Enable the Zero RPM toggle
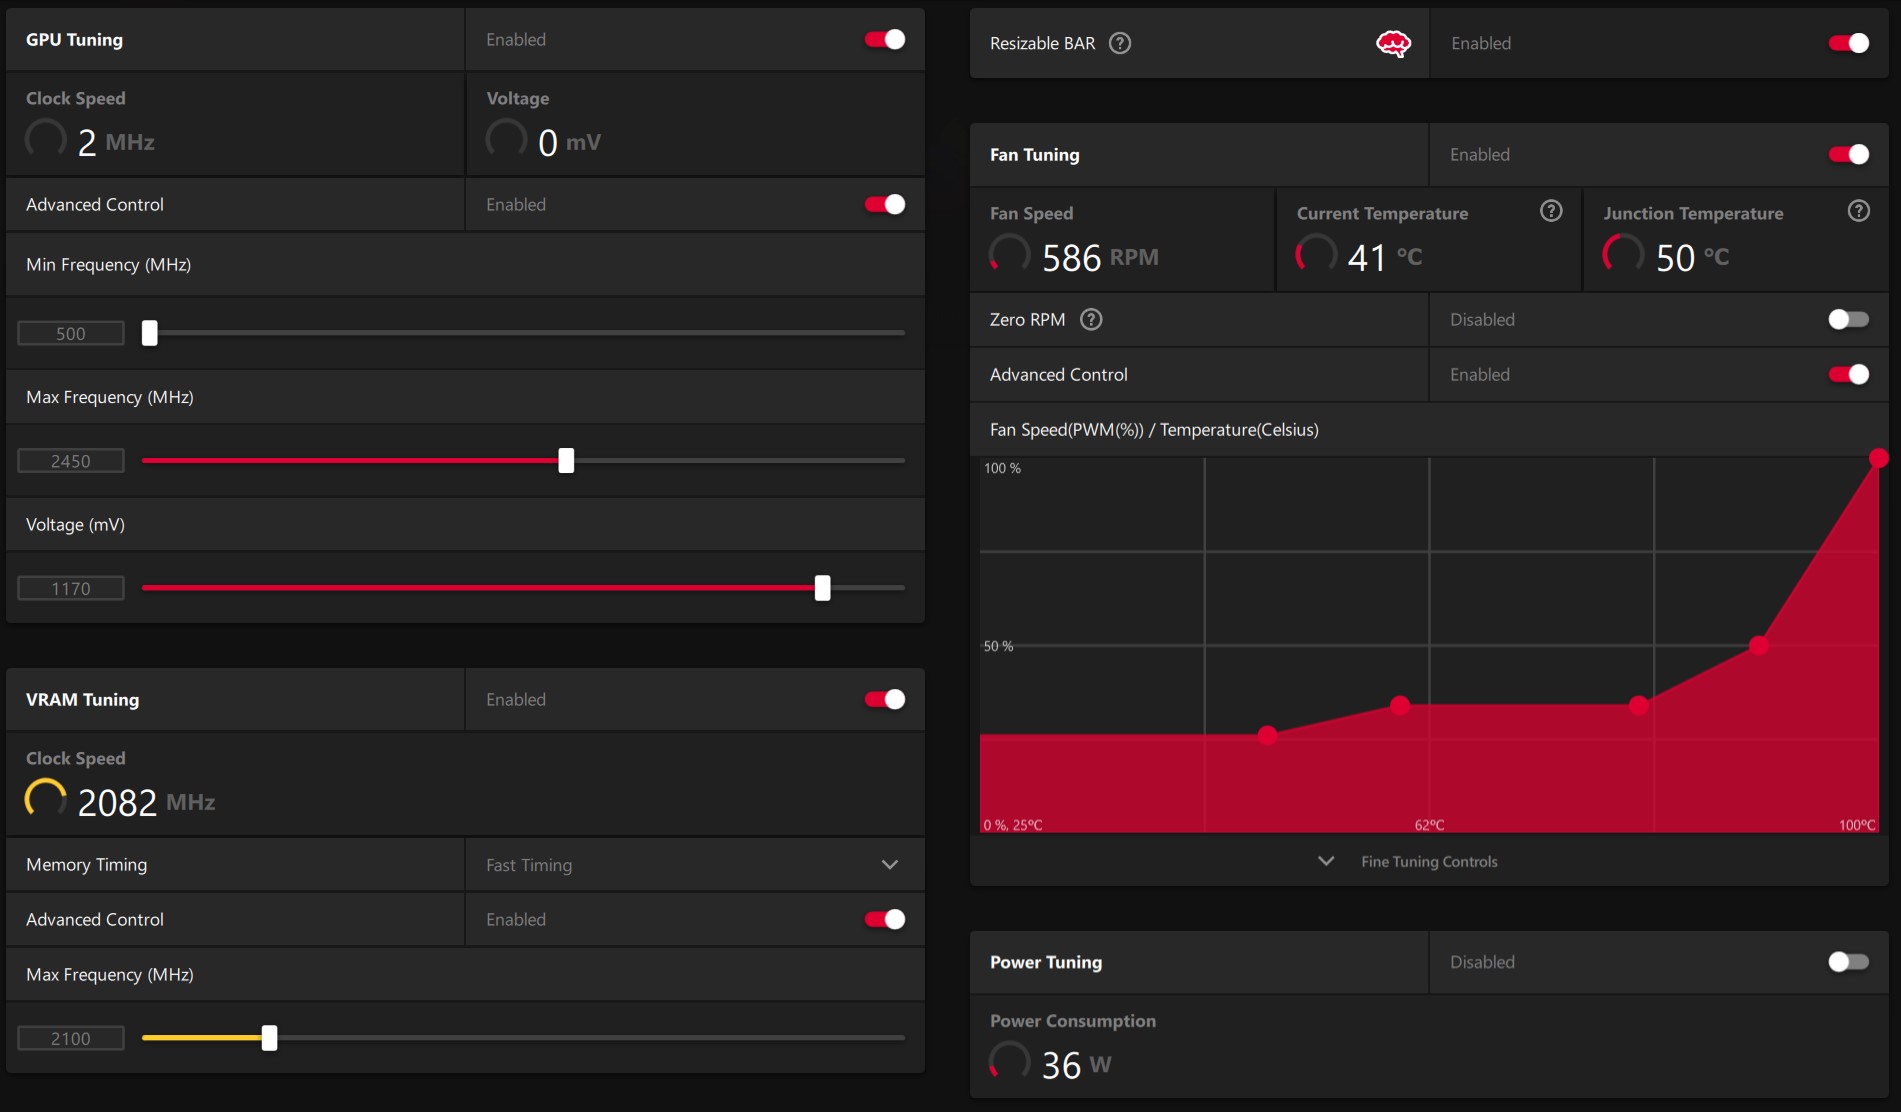Image resolution: width=1901 pixels, height=1112 pixels. pos(1849,319)
